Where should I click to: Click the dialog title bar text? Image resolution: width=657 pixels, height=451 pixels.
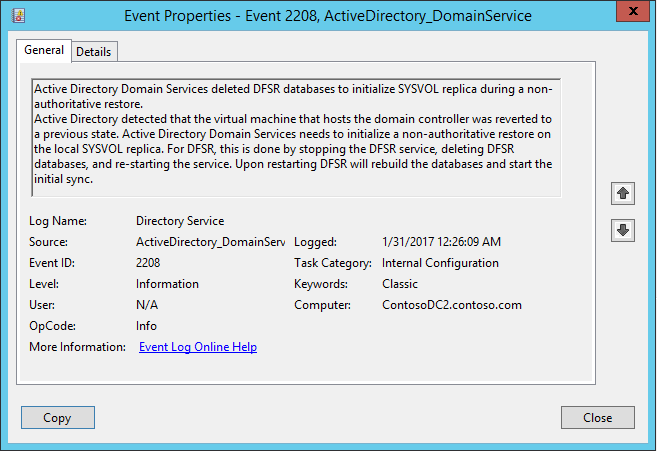click(328, 16)
